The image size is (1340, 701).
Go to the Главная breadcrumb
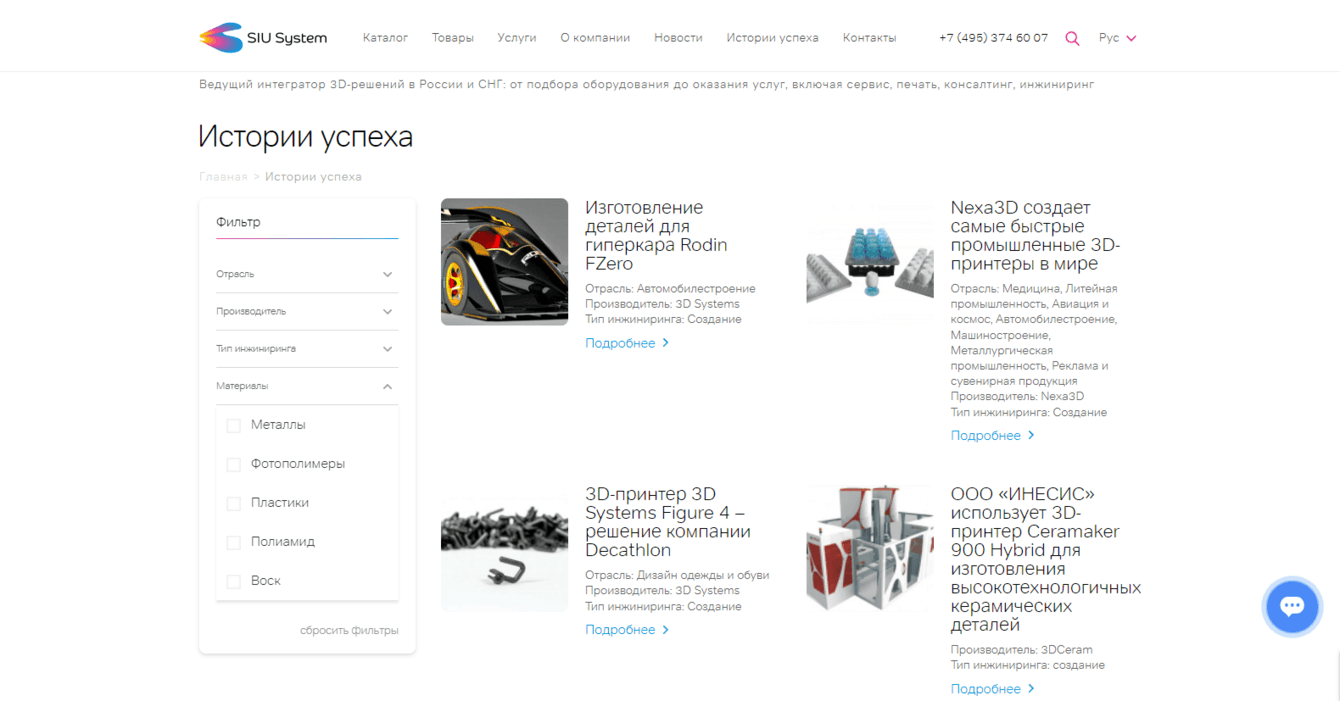tap(223, 176)
